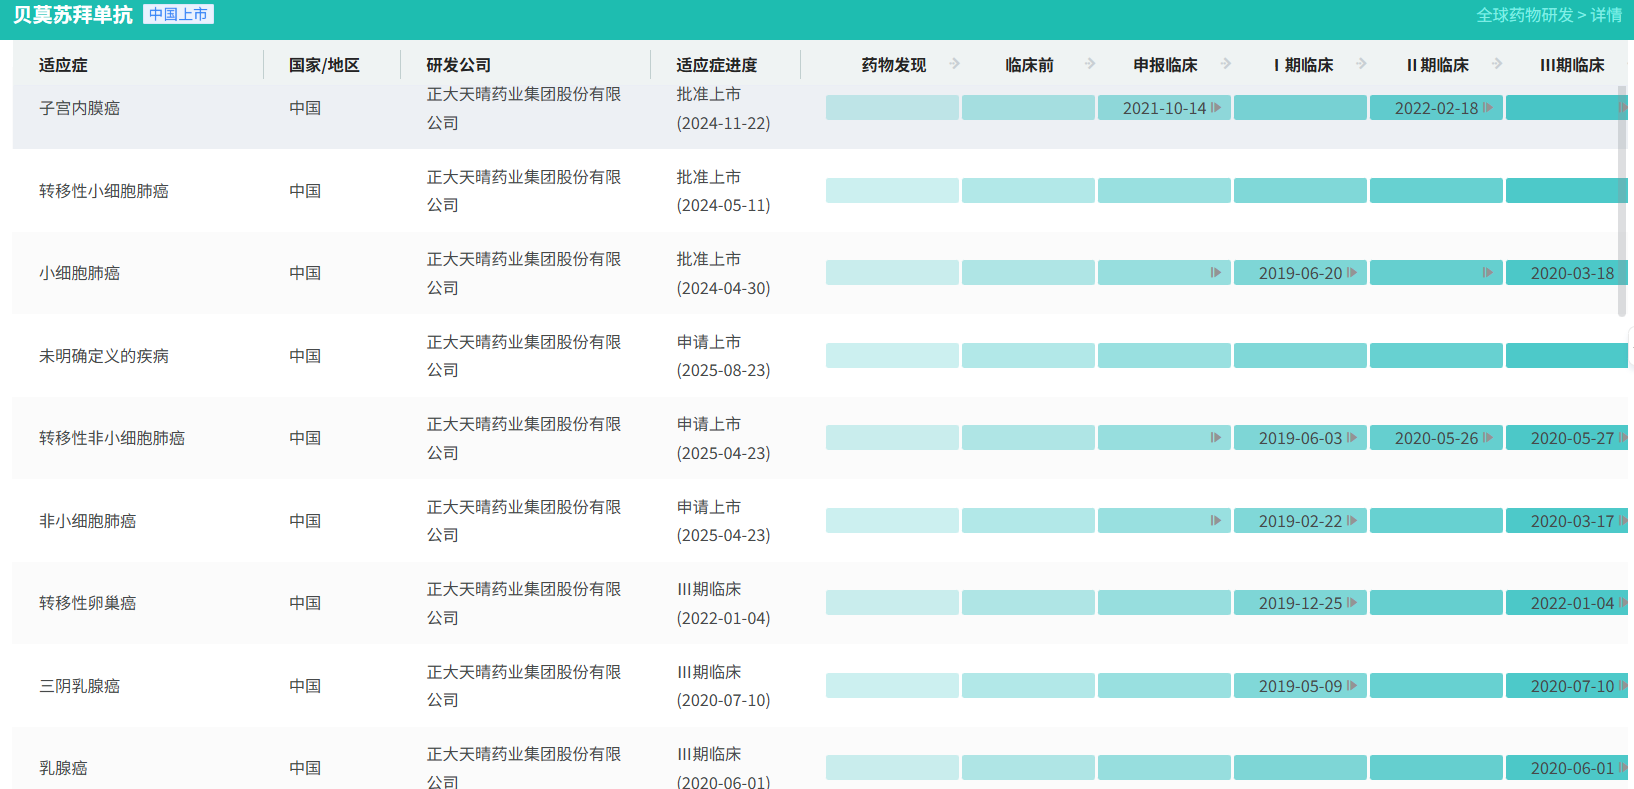The height and width of the screenshot is (789, 1634).
Task: Click the play icon beside 2022-02-18
Action: [x=1488, y=108]
